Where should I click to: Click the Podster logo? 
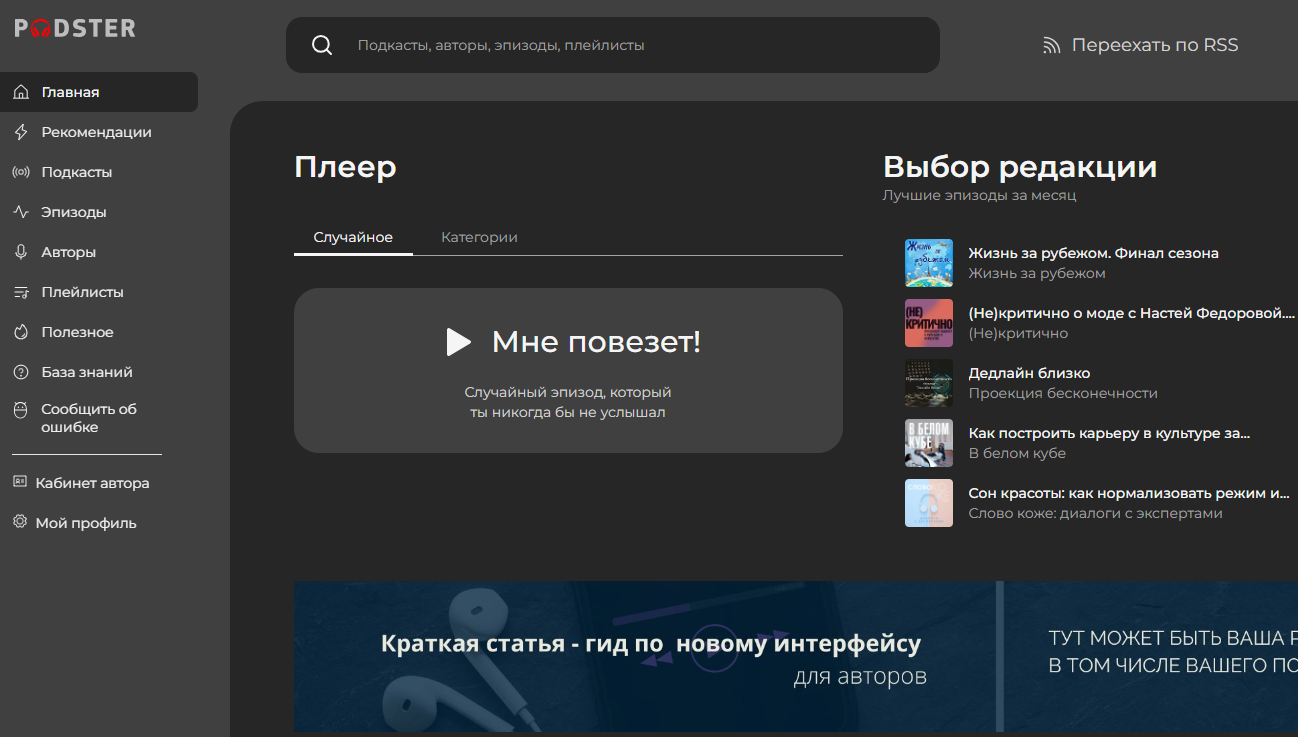(x=75, y=28)
